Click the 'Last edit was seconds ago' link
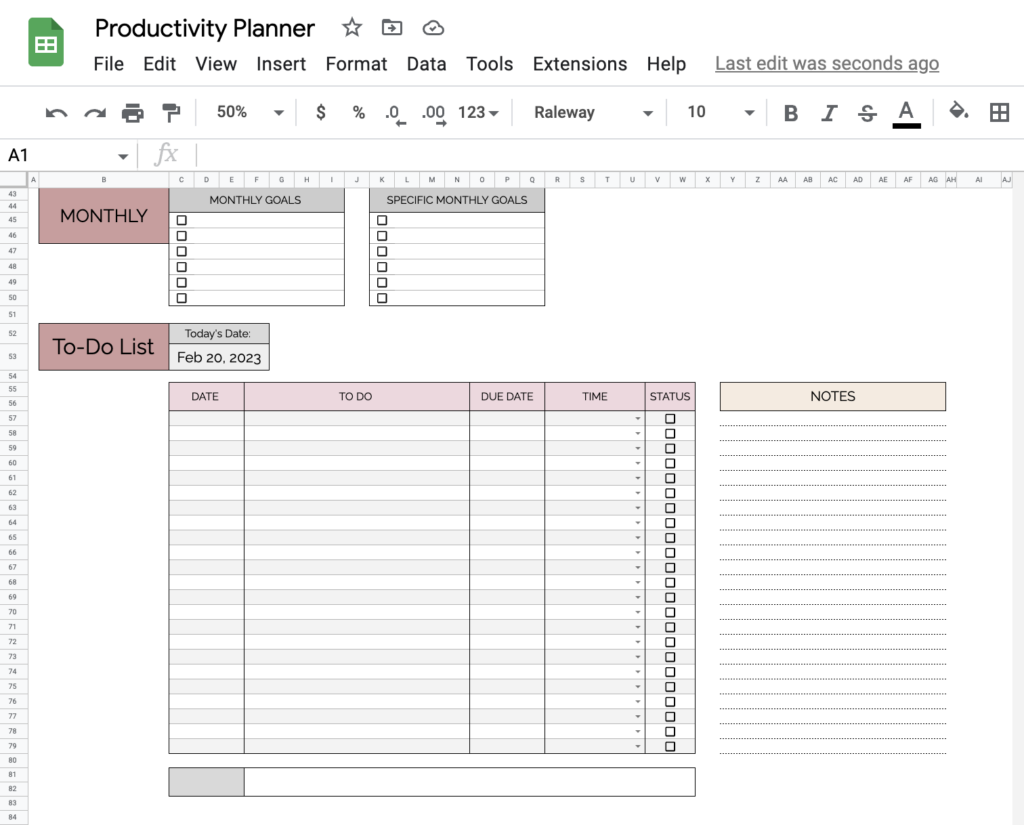 point(826,63)
